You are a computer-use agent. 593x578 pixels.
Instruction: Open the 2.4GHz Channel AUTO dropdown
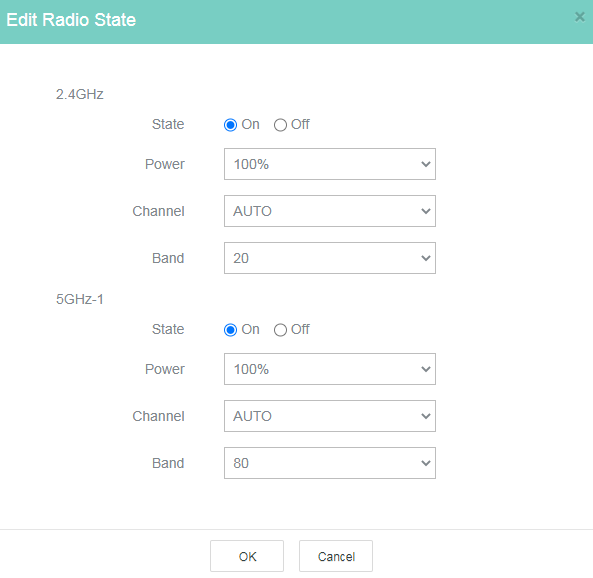[x=330, y=211]
